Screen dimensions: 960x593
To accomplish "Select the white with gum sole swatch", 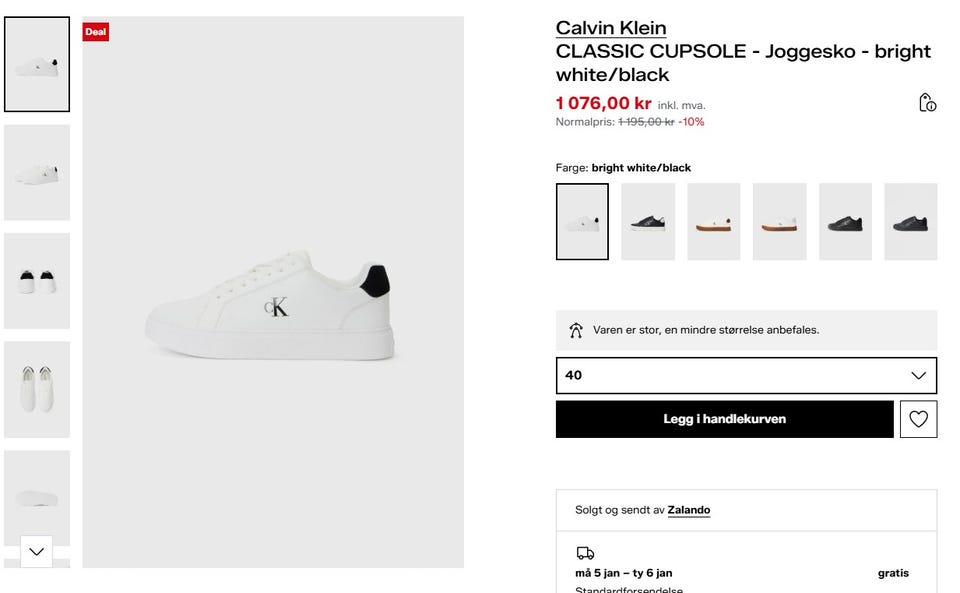I will [x=714, y=222].
